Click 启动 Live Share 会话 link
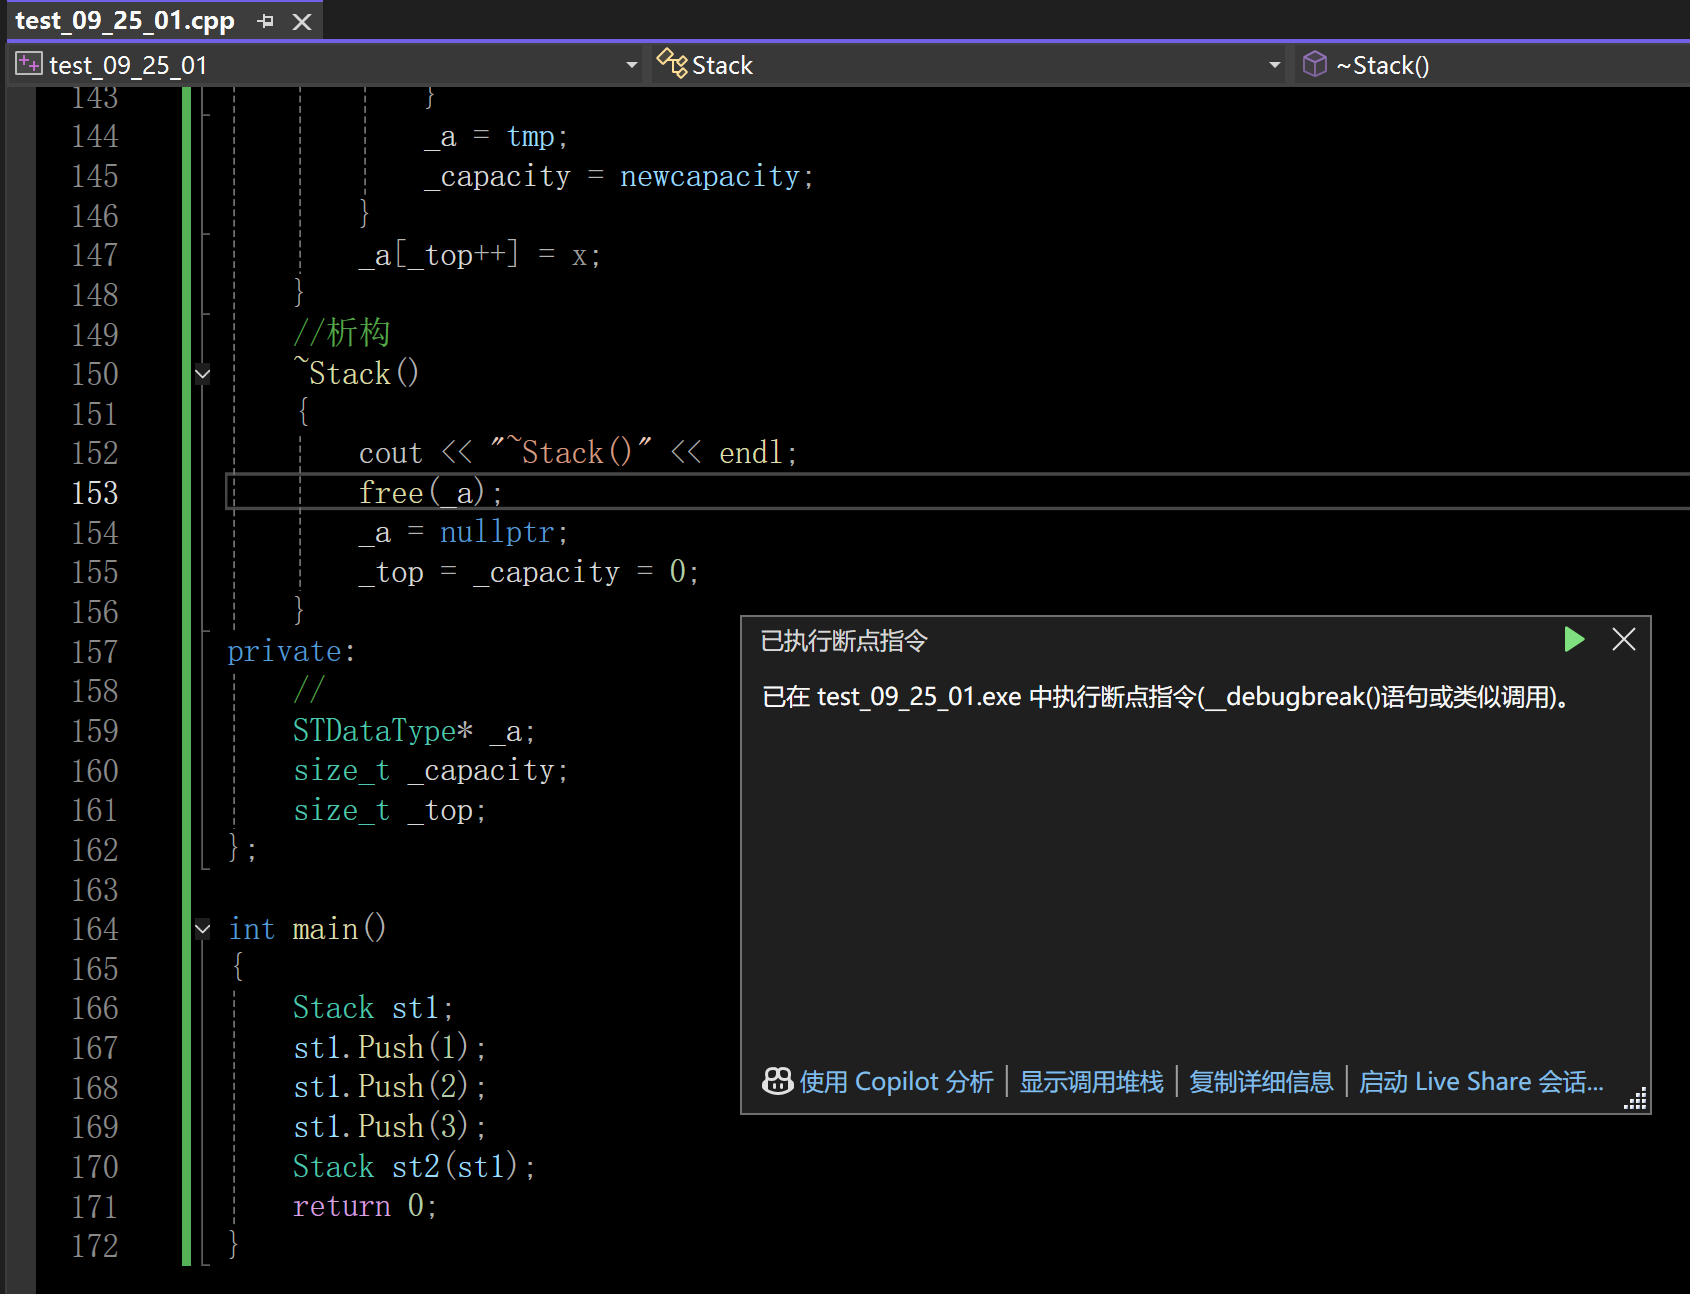This screenshot has width=1690, height=1294. (1481, 1082)
